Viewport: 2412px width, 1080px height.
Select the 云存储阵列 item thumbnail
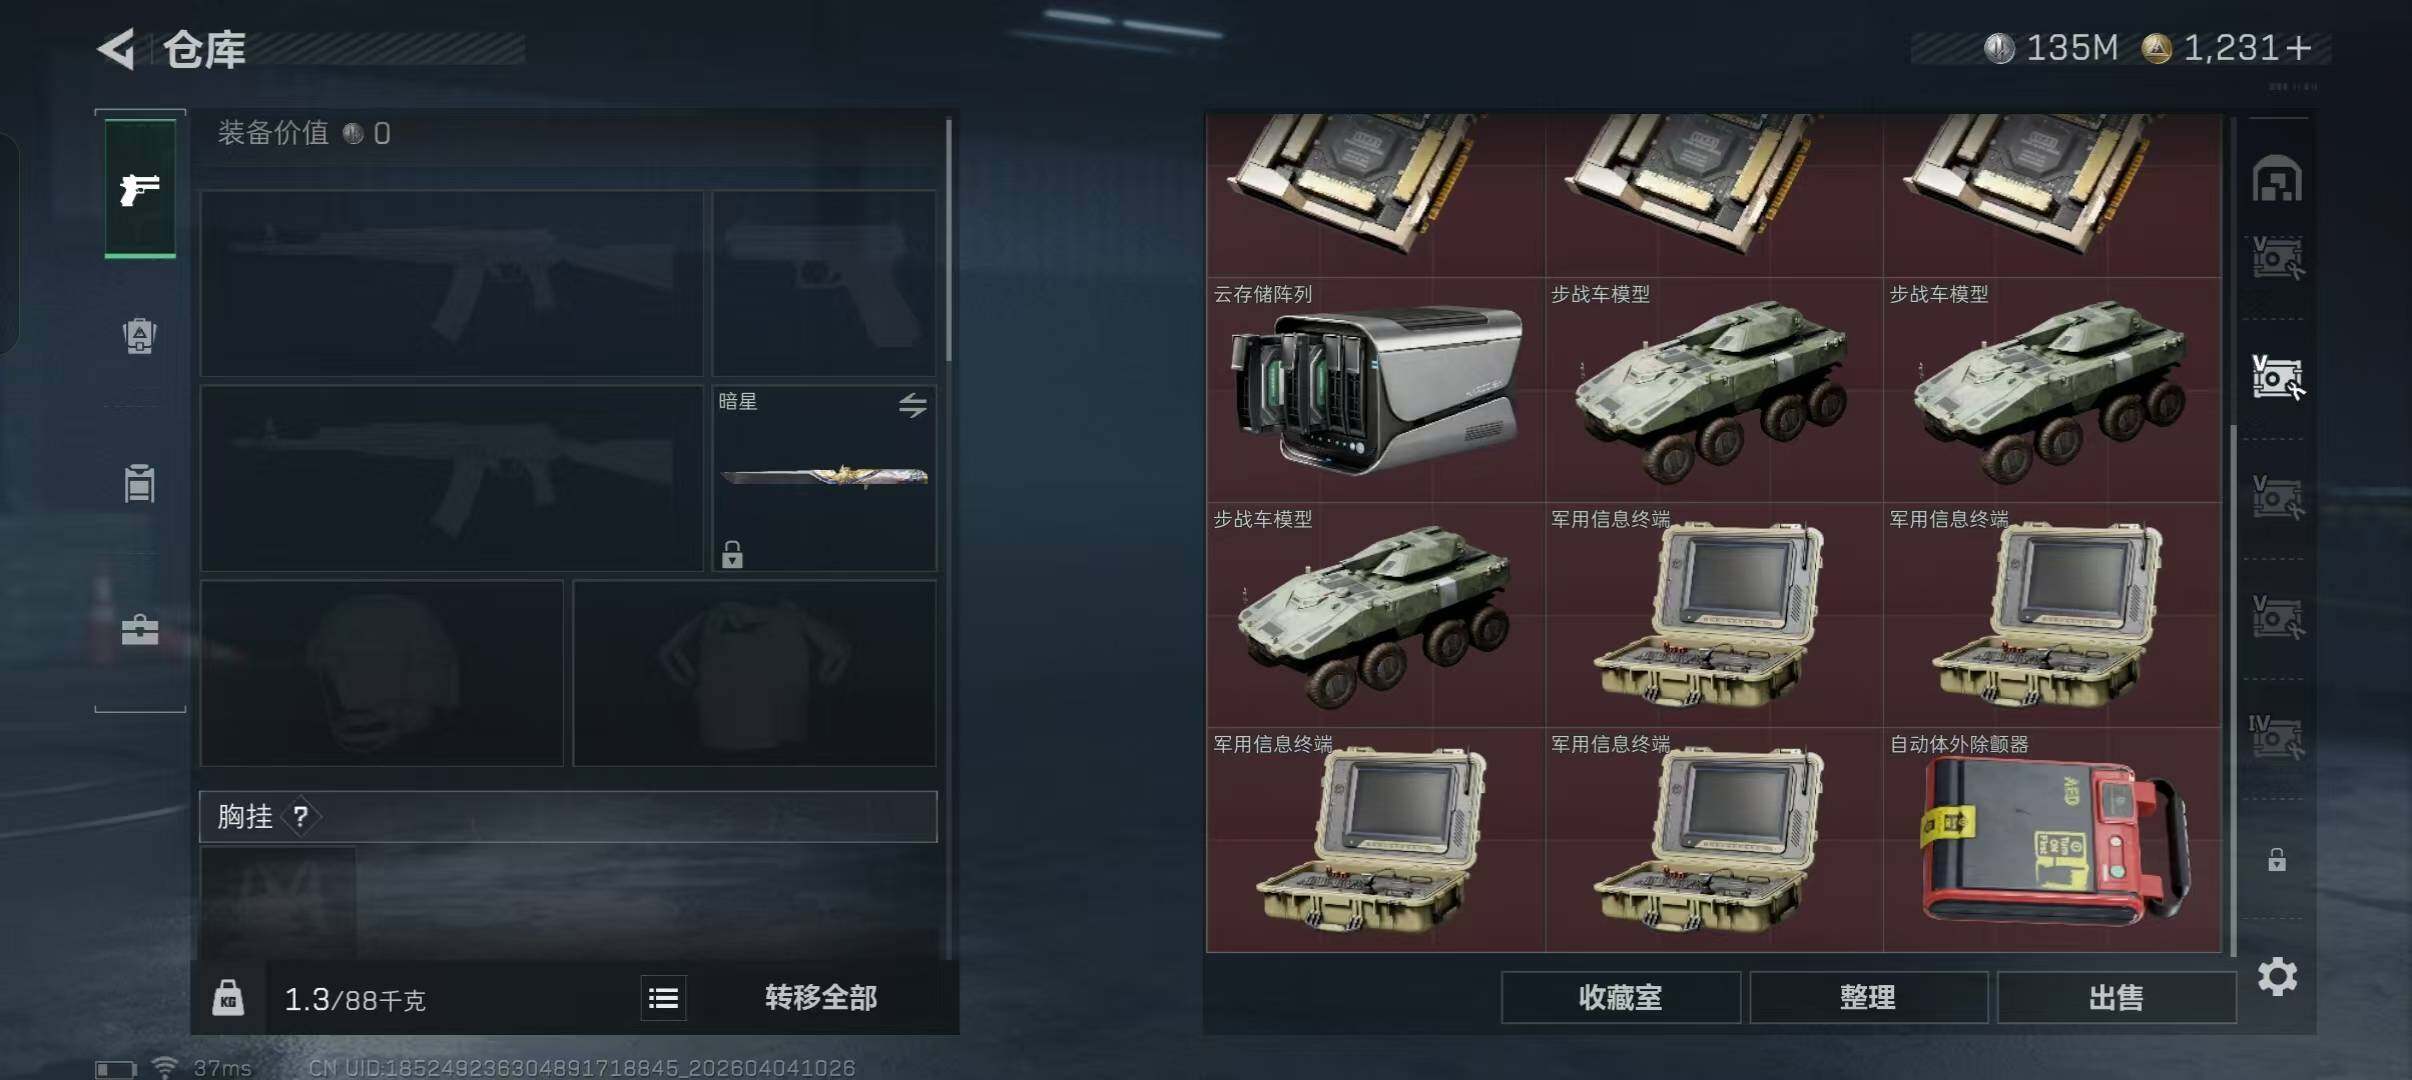(x=1376, y=390)
